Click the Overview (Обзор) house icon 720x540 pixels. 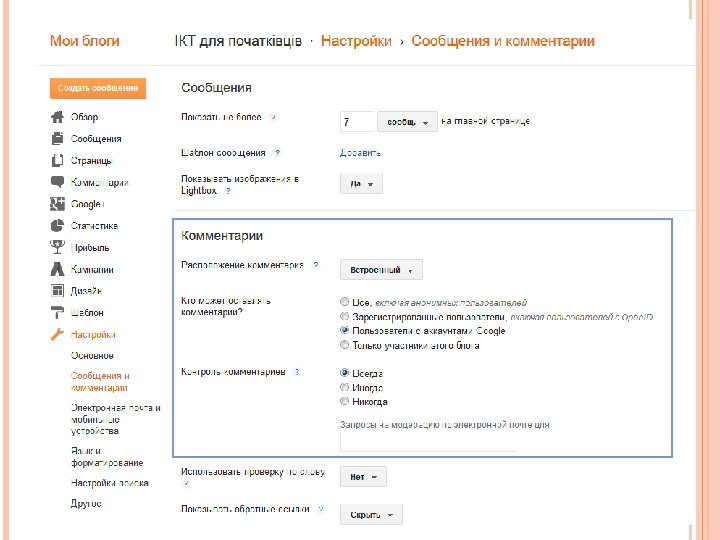click(57, 117)
